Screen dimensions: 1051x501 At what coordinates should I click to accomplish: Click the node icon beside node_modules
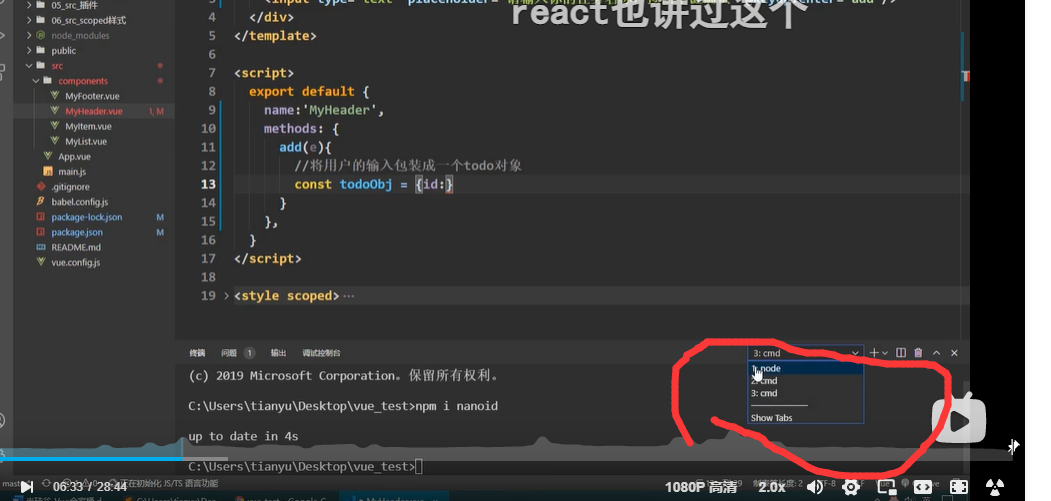(x=41, y=36)
